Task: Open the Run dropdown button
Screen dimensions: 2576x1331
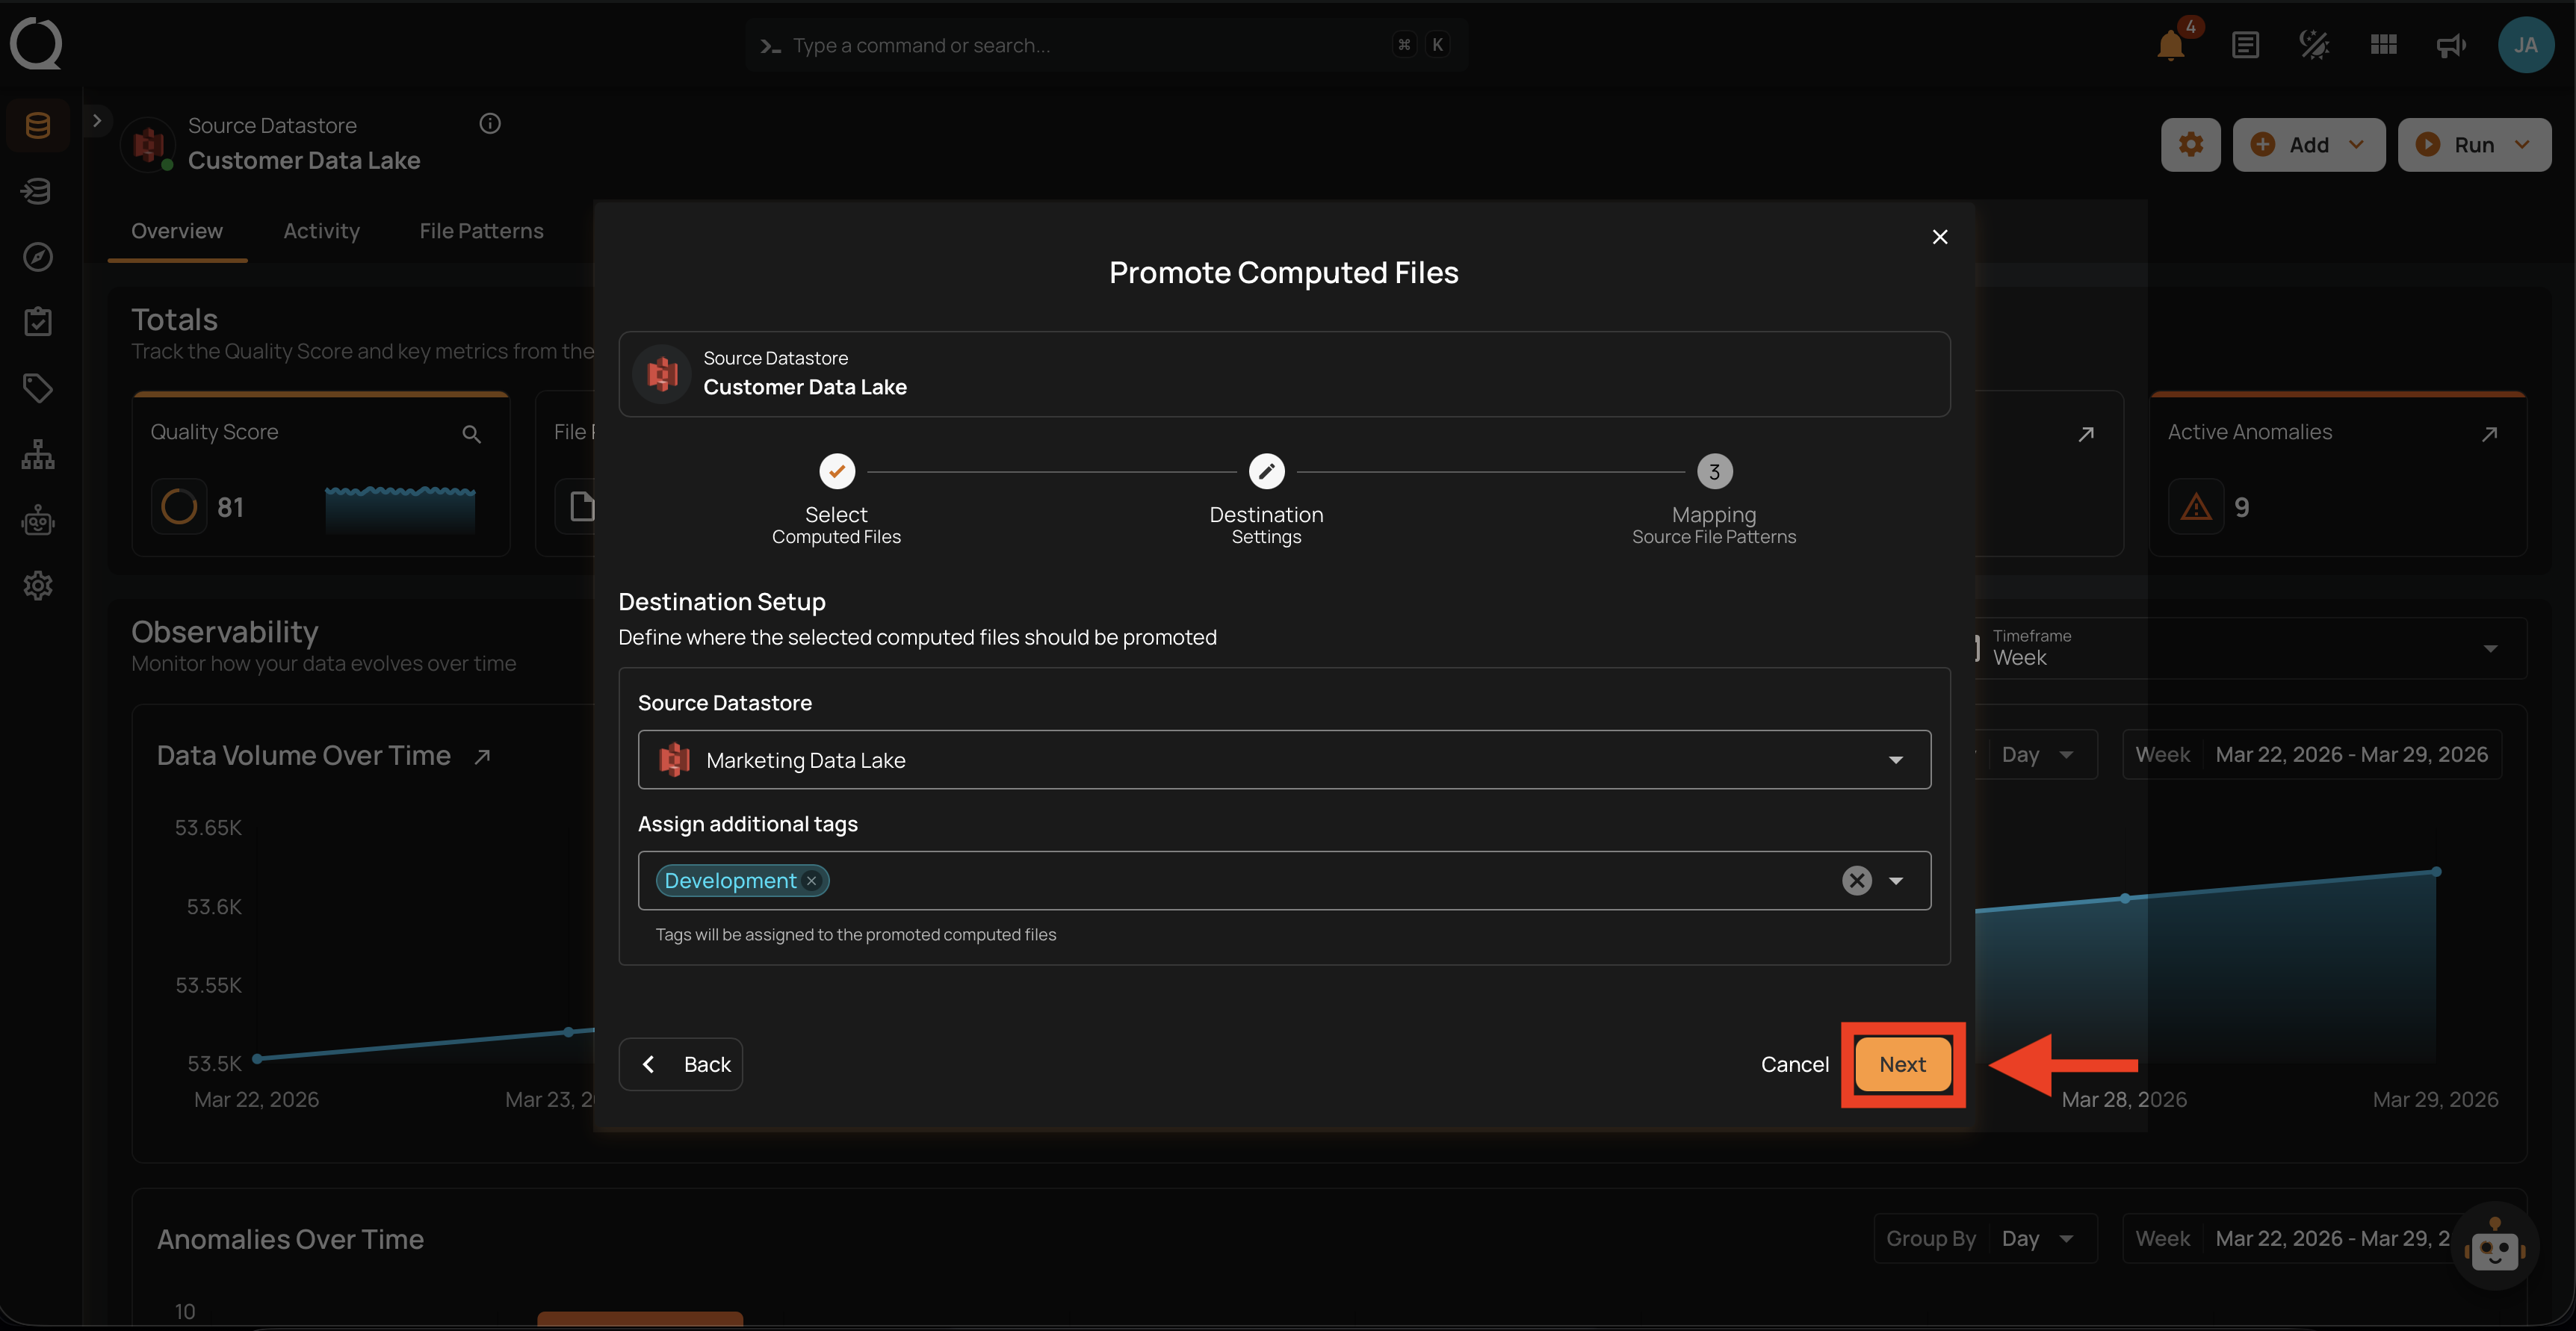Action: tap(2475, 145)
